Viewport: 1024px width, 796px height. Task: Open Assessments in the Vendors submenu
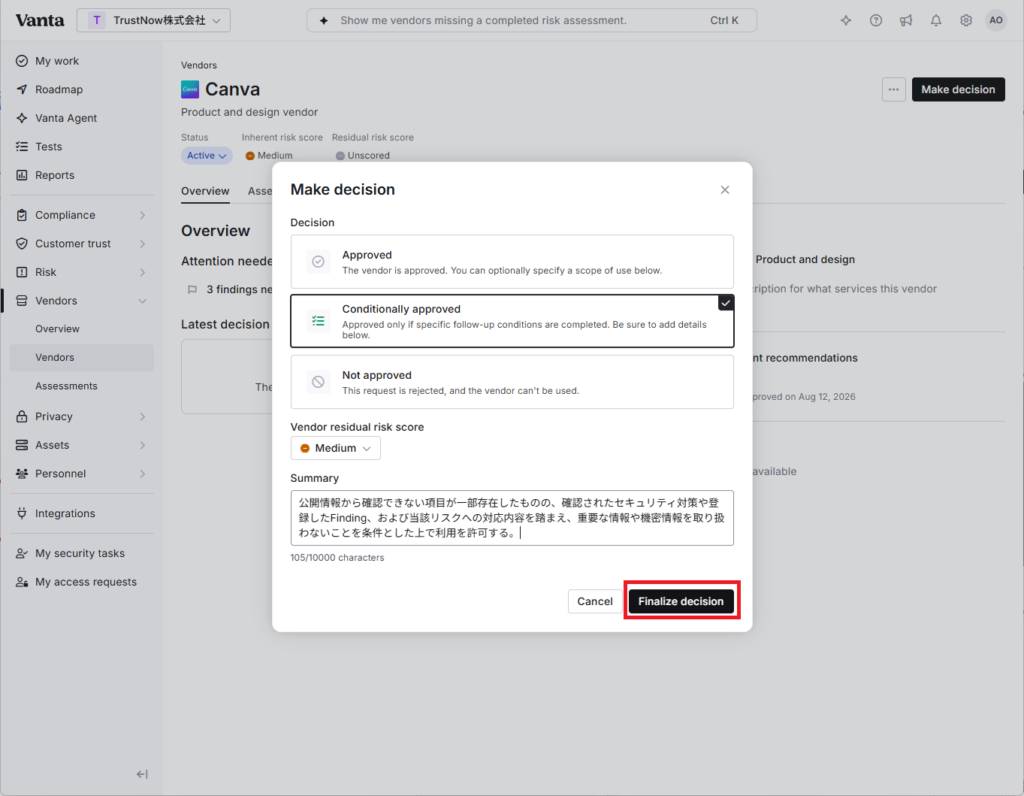tap(66, 386)
